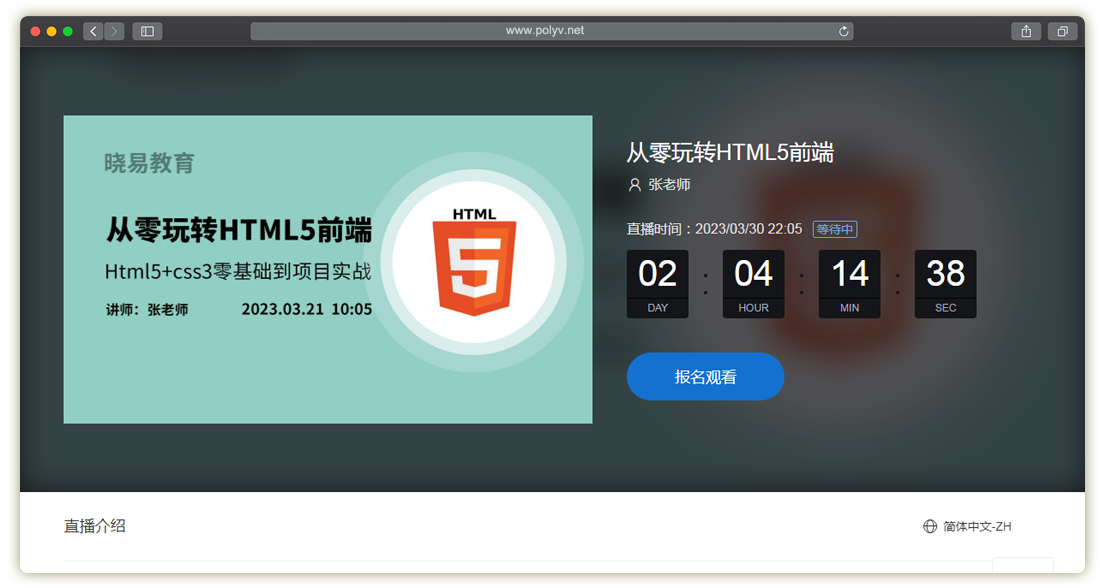The height and width of the screenshot is (588, 1100).
Task: Expand the 简体中文-ZH language selector
Action: click(x=977, y=526)
